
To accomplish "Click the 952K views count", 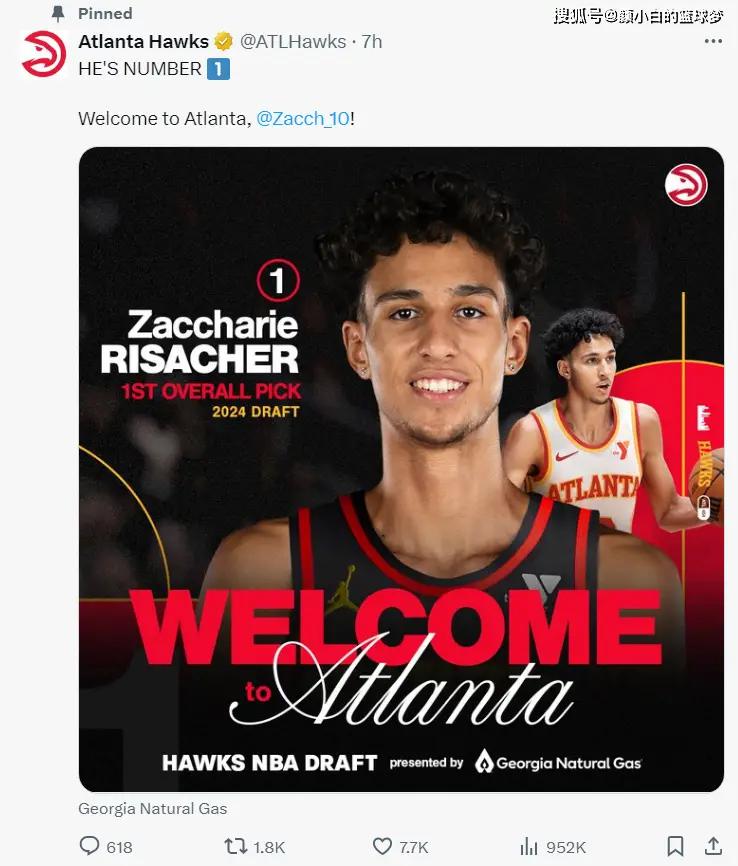I will [x=566, y=847].
